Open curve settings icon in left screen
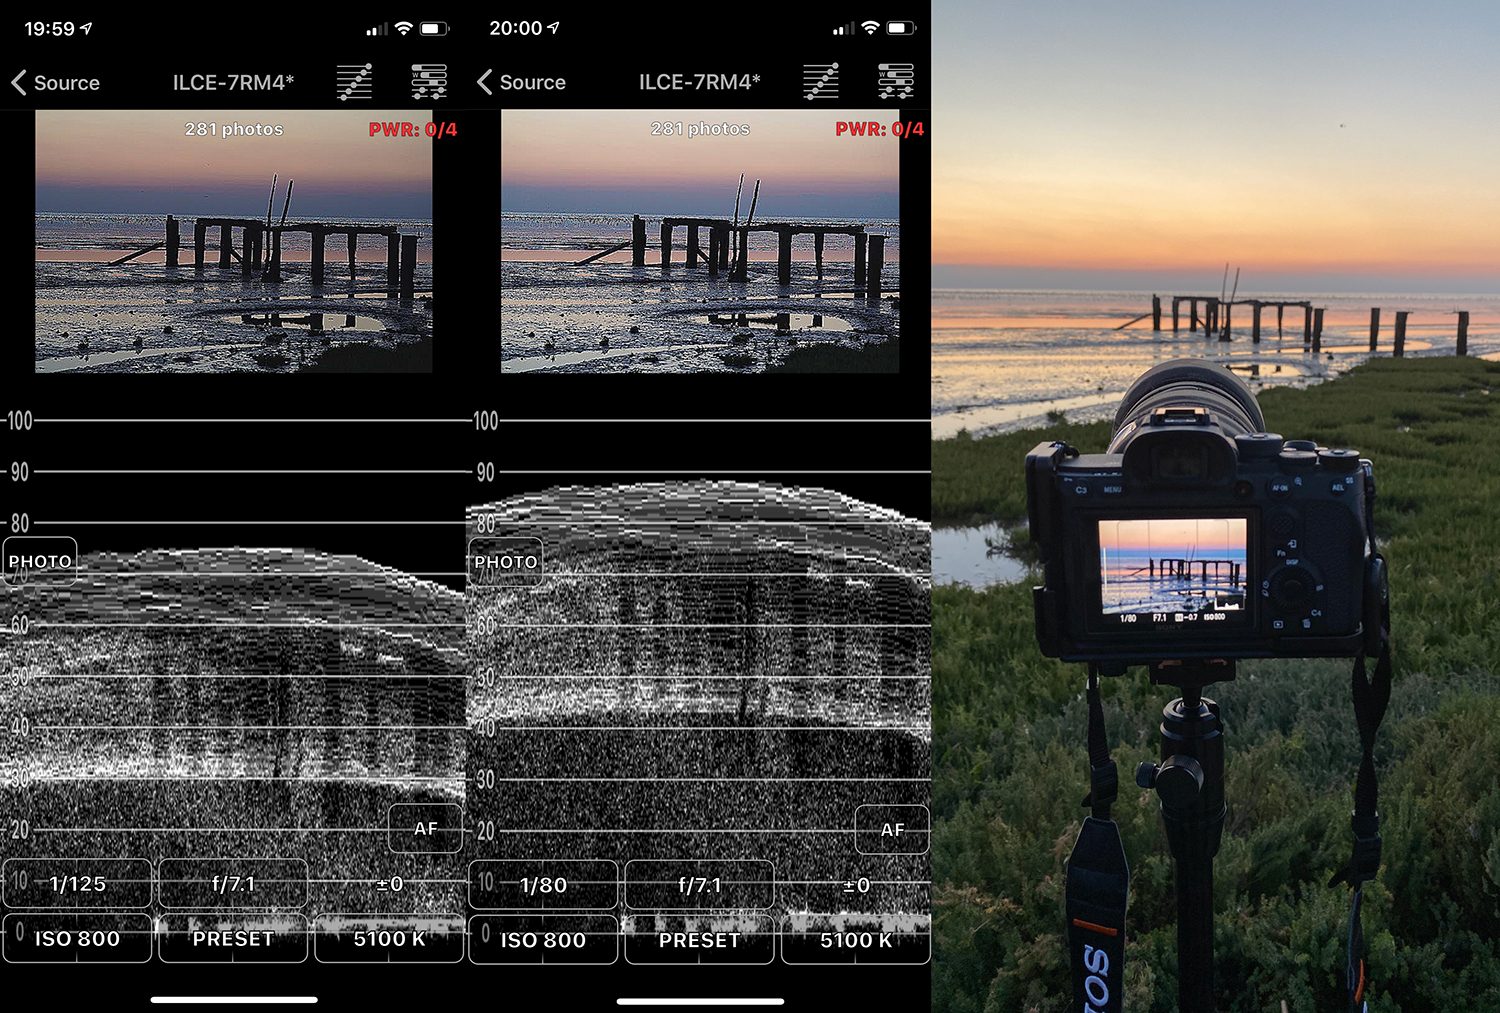The width and height of the screenshot is (1500, 1013). point(354,82)
